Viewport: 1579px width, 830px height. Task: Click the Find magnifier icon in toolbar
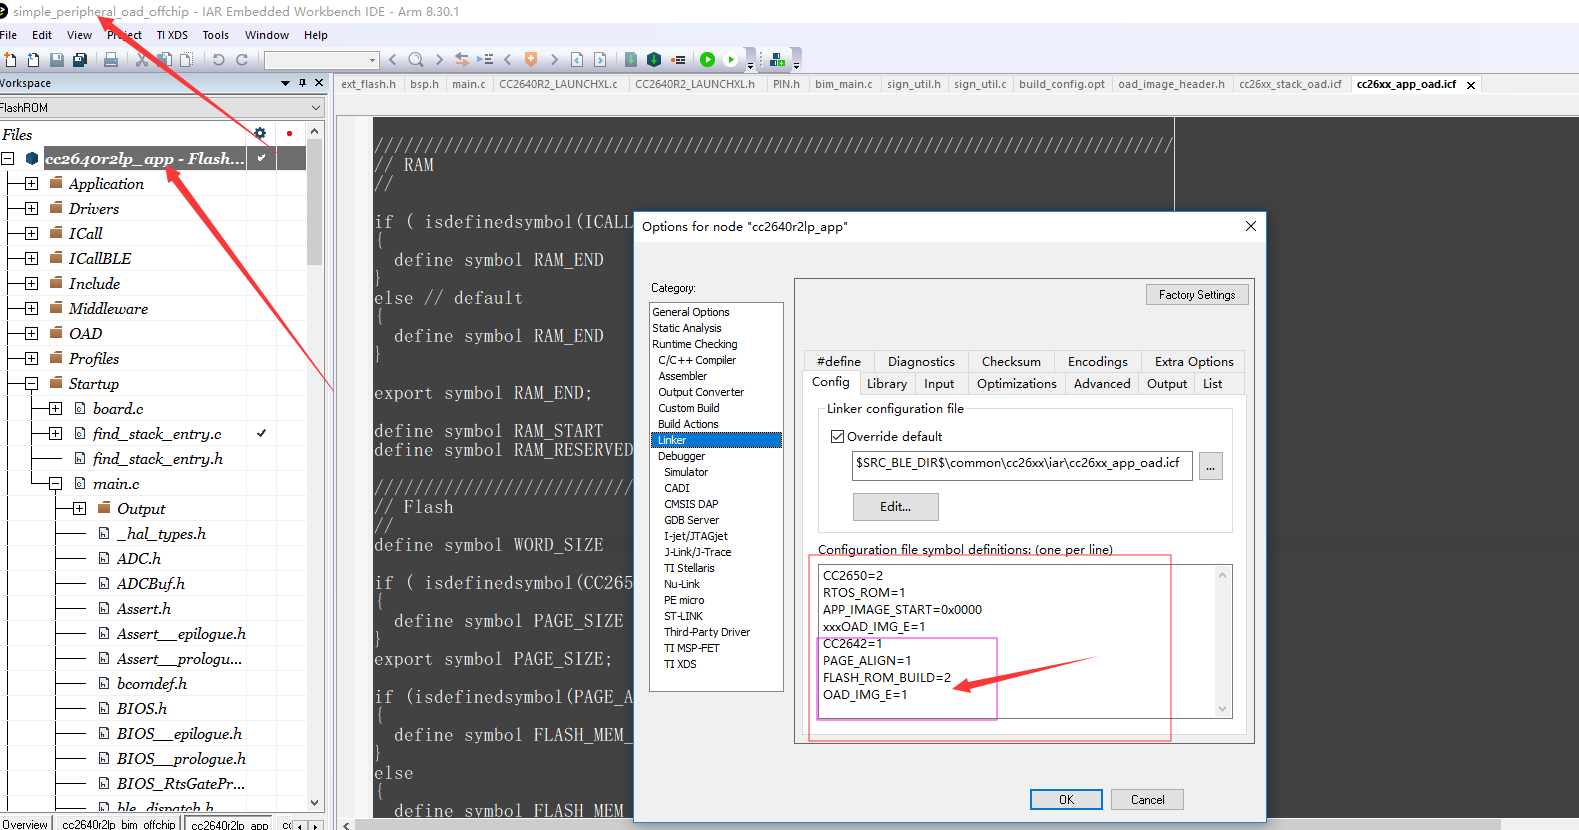415,60
